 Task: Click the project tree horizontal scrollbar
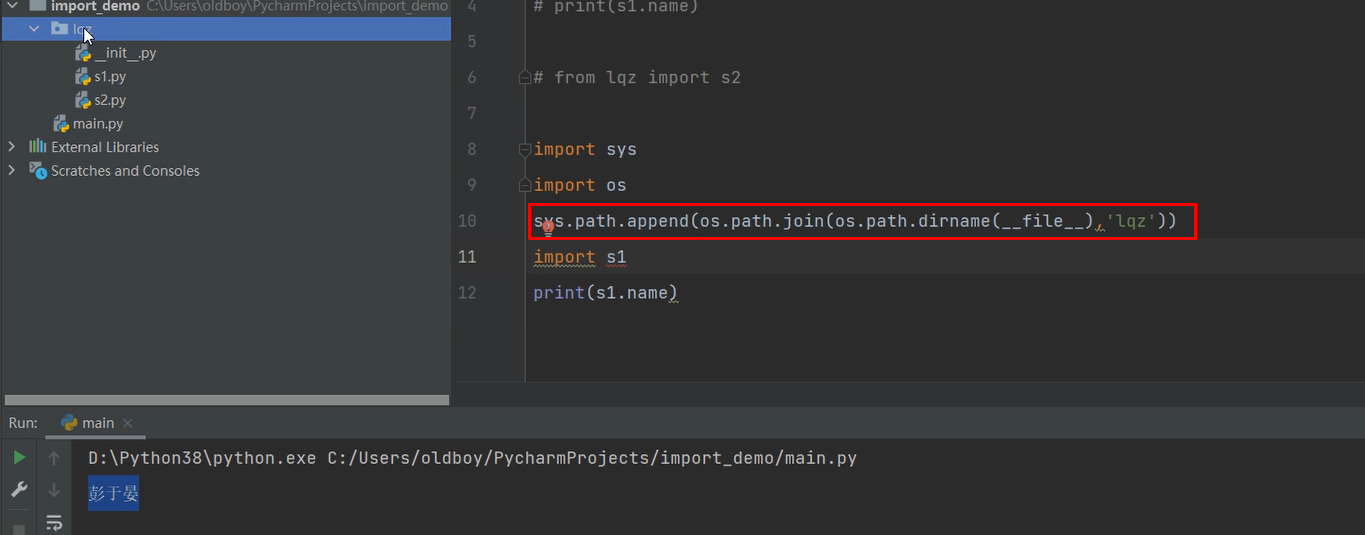pyautogui.click(x=226, y=400)
